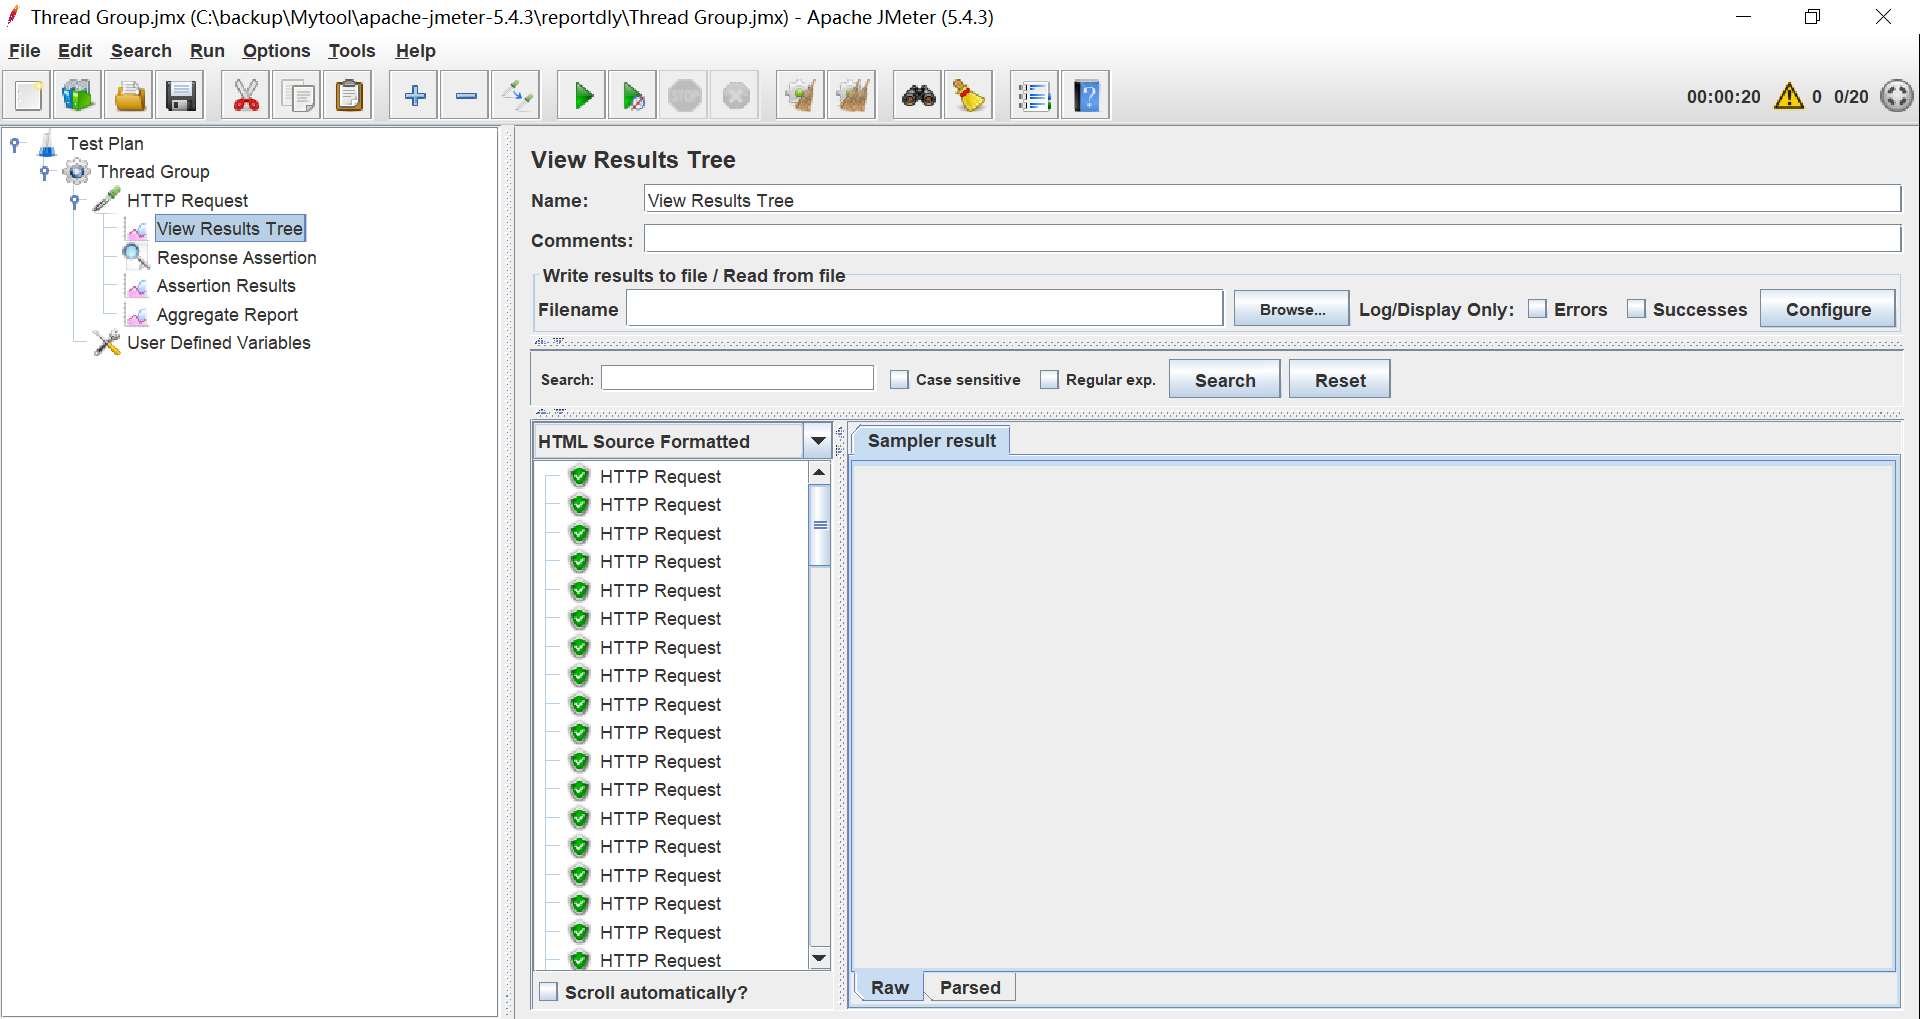Open the Help menu
The height and width of the screenshot is (1019, 1920).
click(415, 51)
